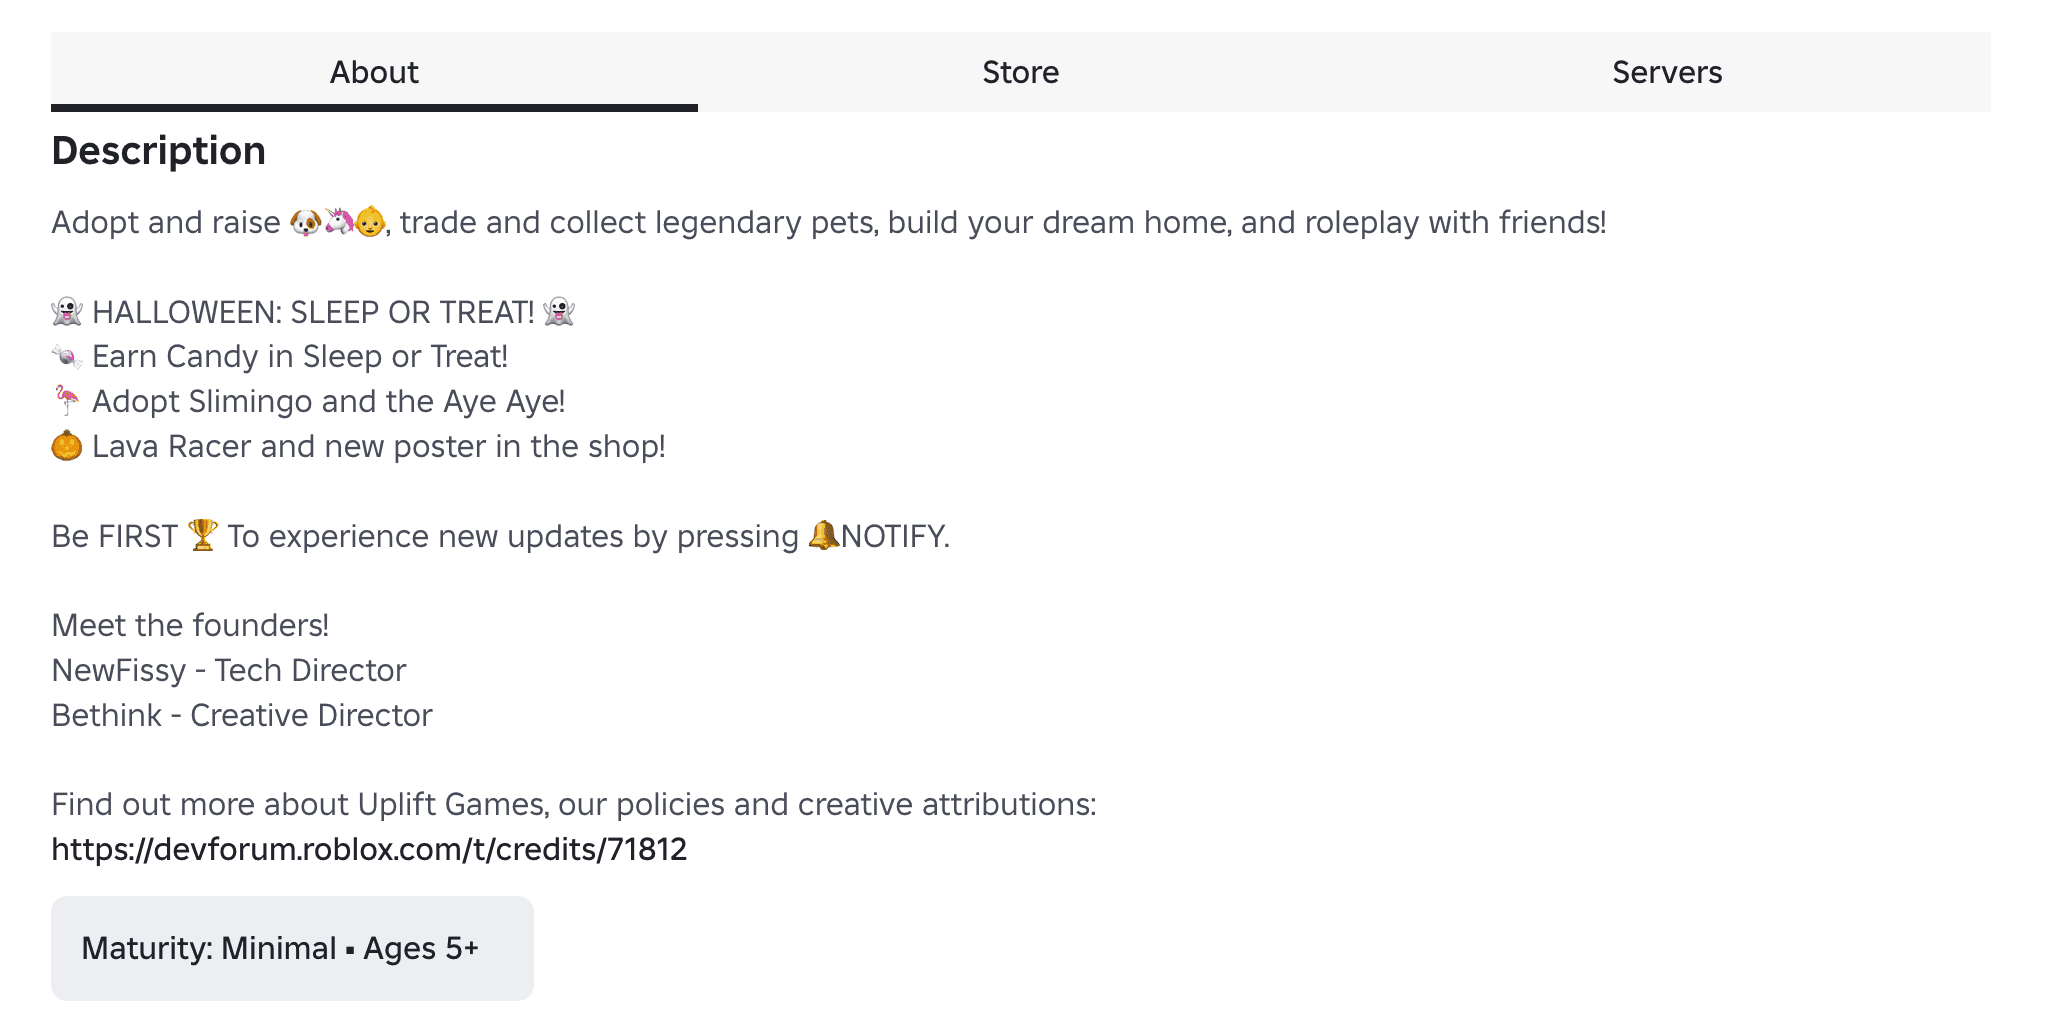
Task: Click the ghost emoji beside HALLOWEEN heading
Action: (x=66, y=311)
